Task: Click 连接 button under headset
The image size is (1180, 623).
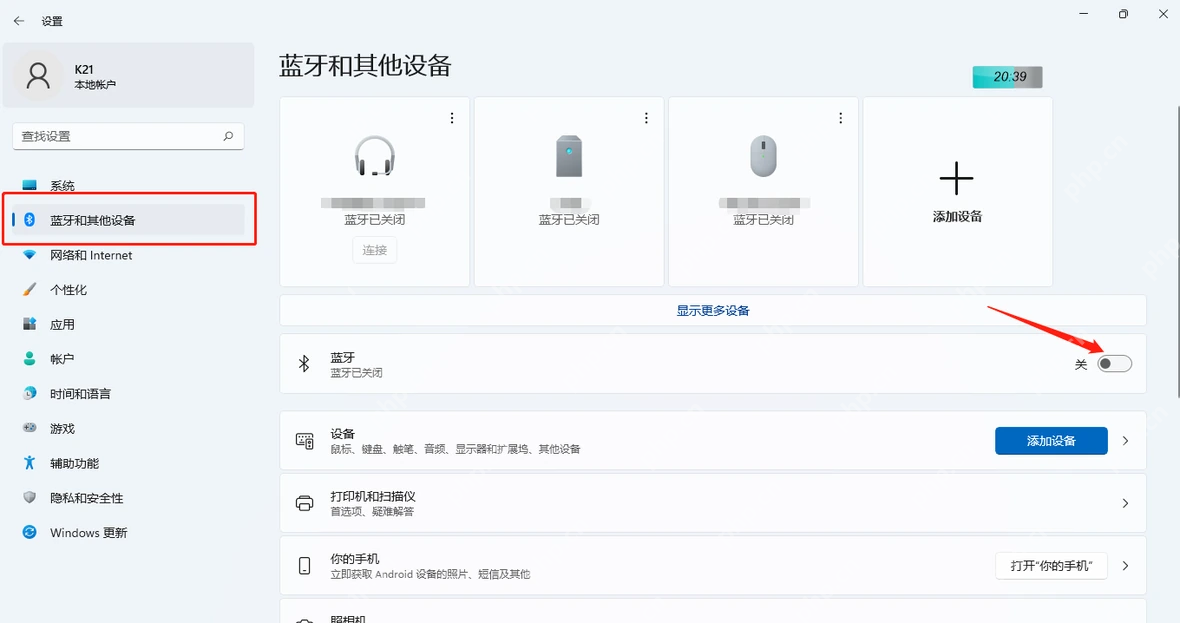Action: [375, 250]
